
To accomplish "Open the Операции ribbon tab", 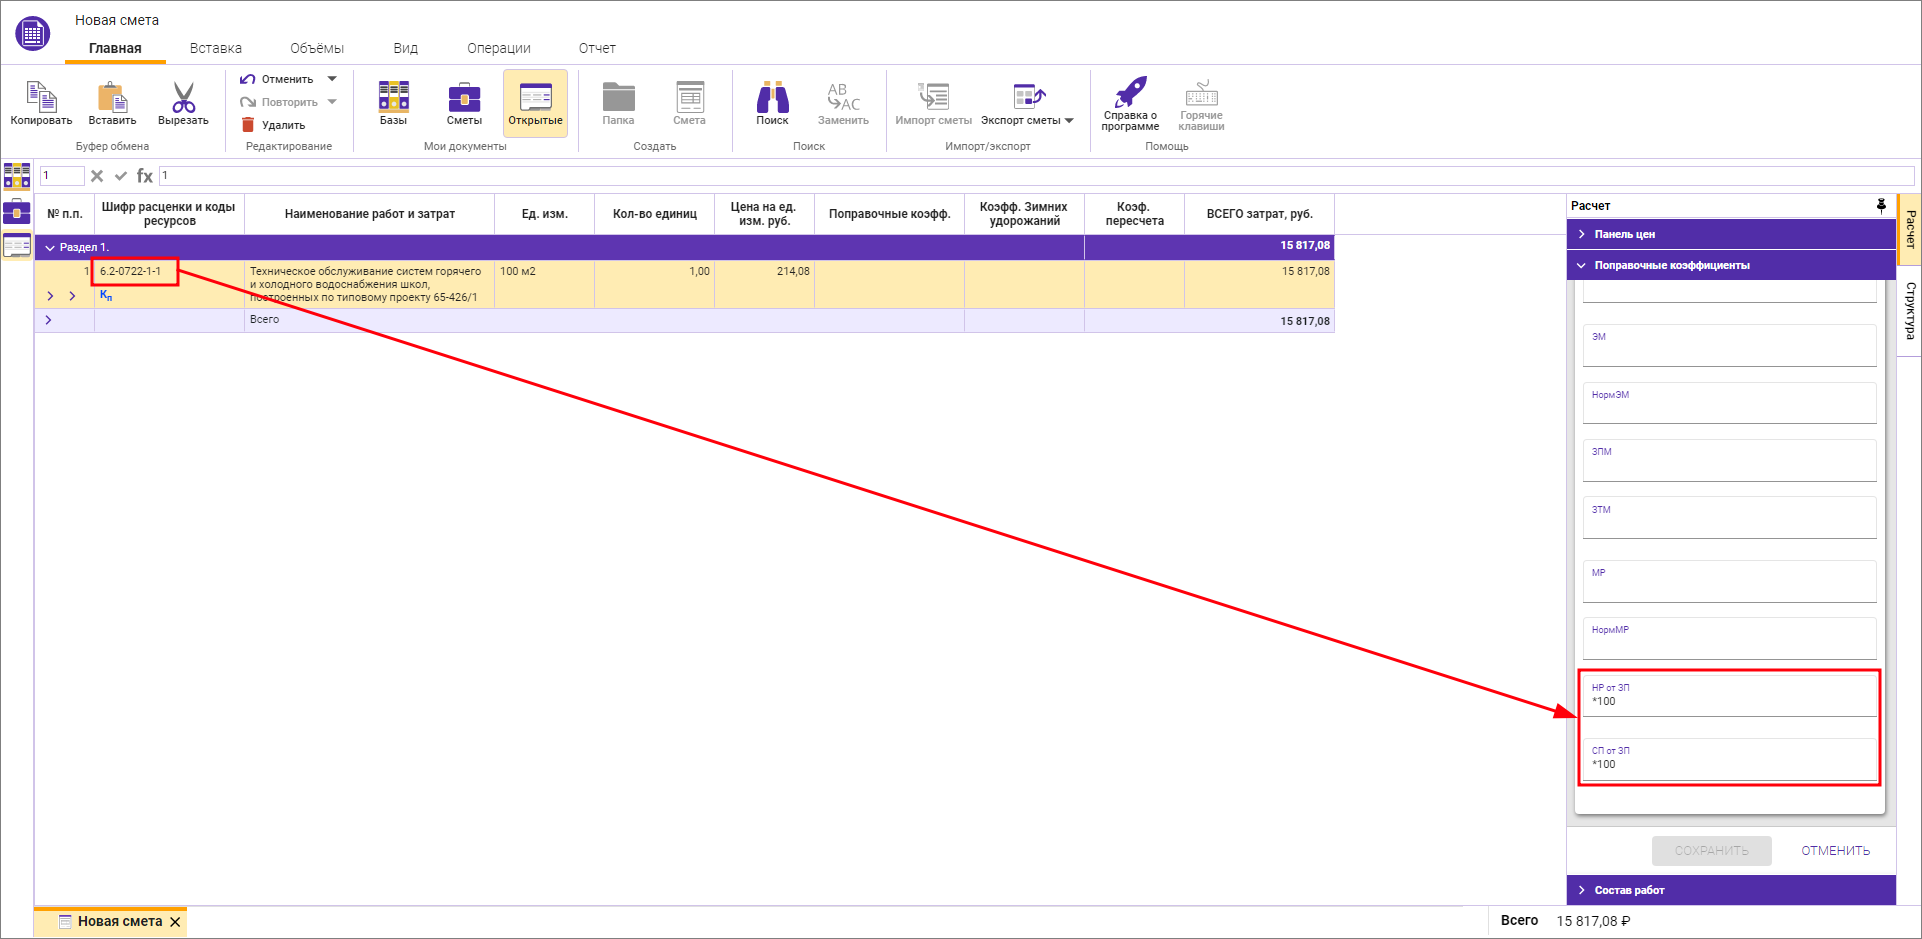I will tap(498, 48).
